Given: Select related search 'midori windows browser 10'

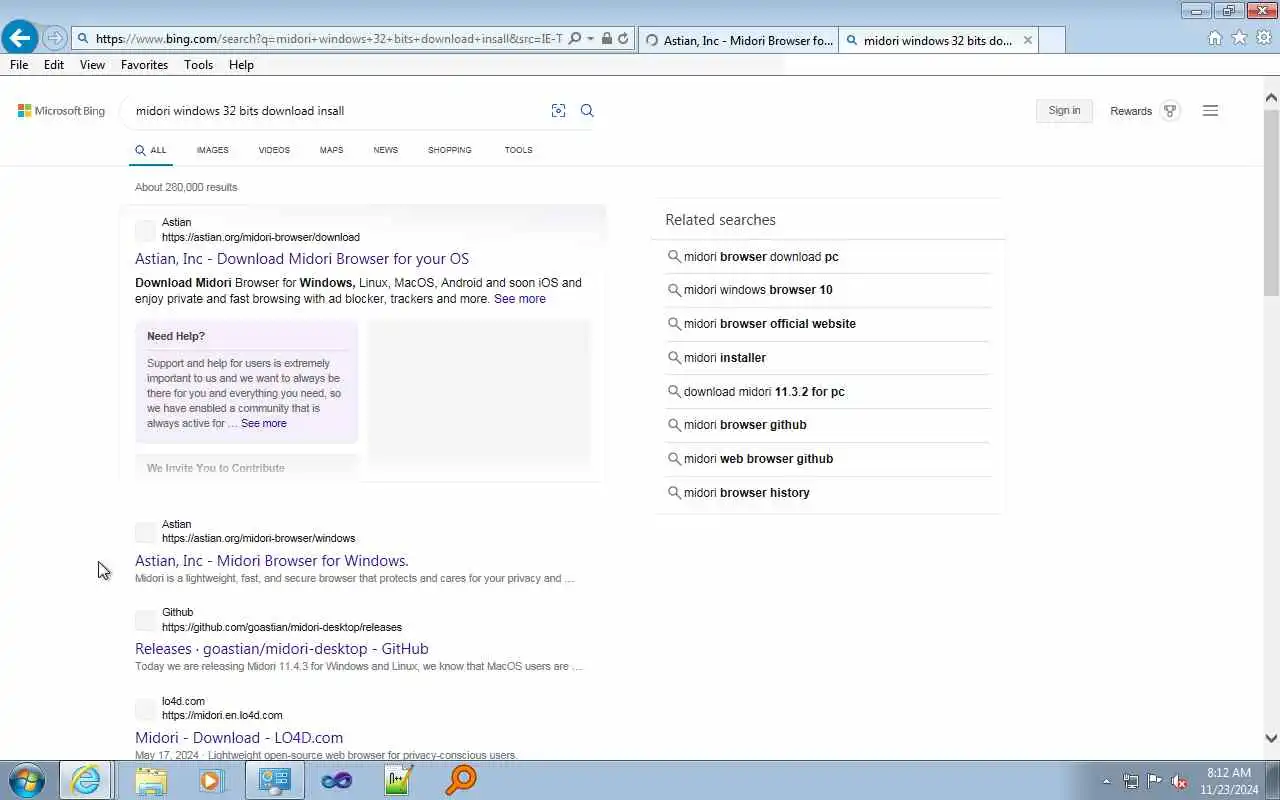Looking at the screenshot, I should 758,290.
